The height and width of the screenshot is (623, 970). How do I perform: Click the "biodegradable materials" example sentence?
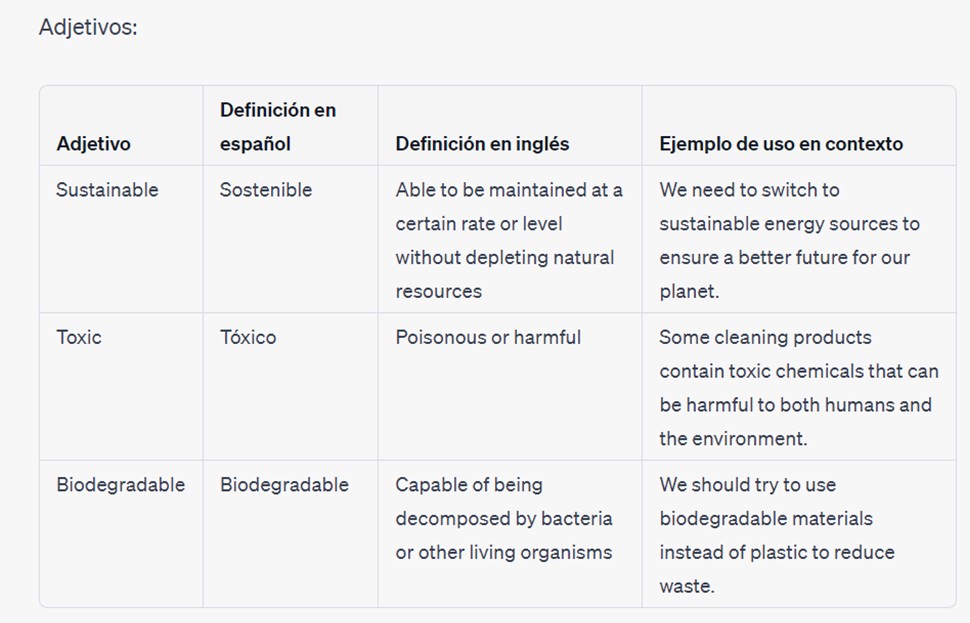click(x=766, y=519)
